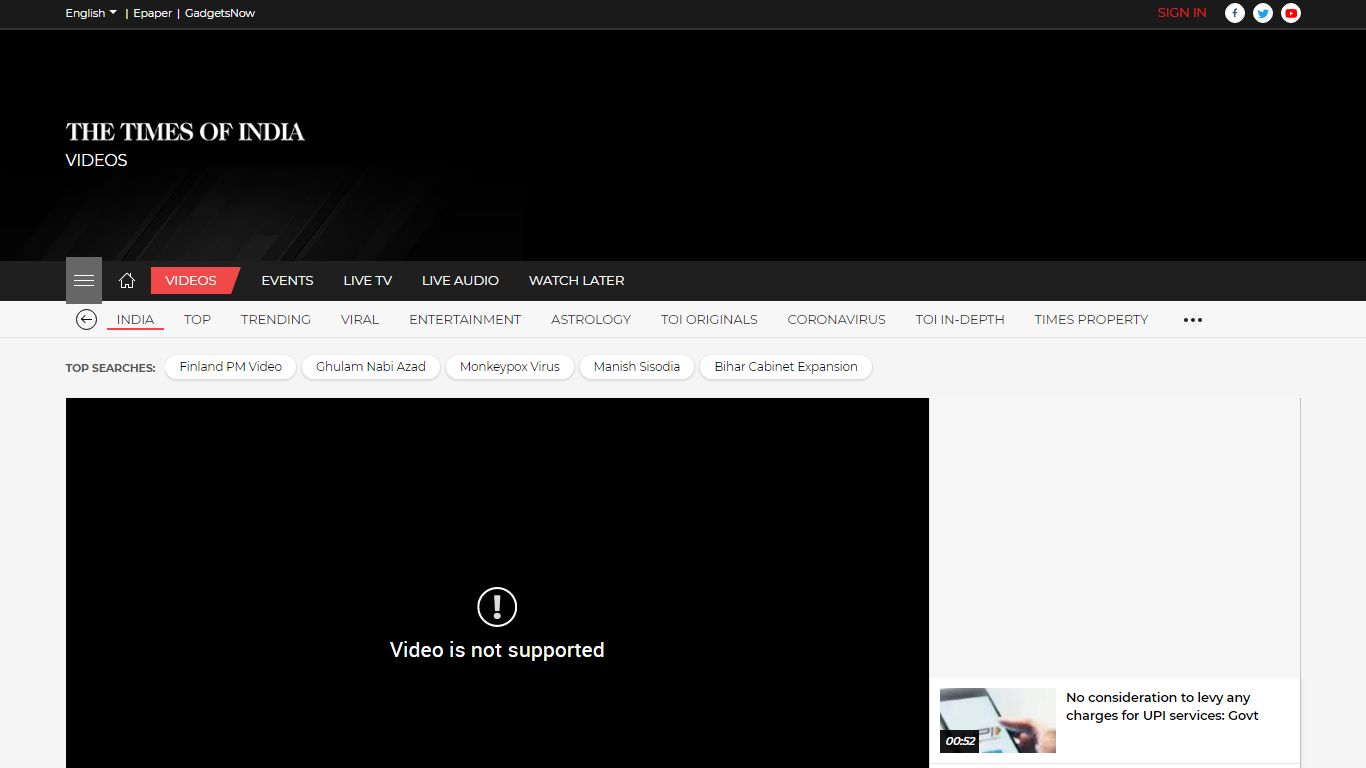The height and width of the screenshot is (768, 1366).
Task: Open the LIVE TV tab
Action: coord(368,281)
